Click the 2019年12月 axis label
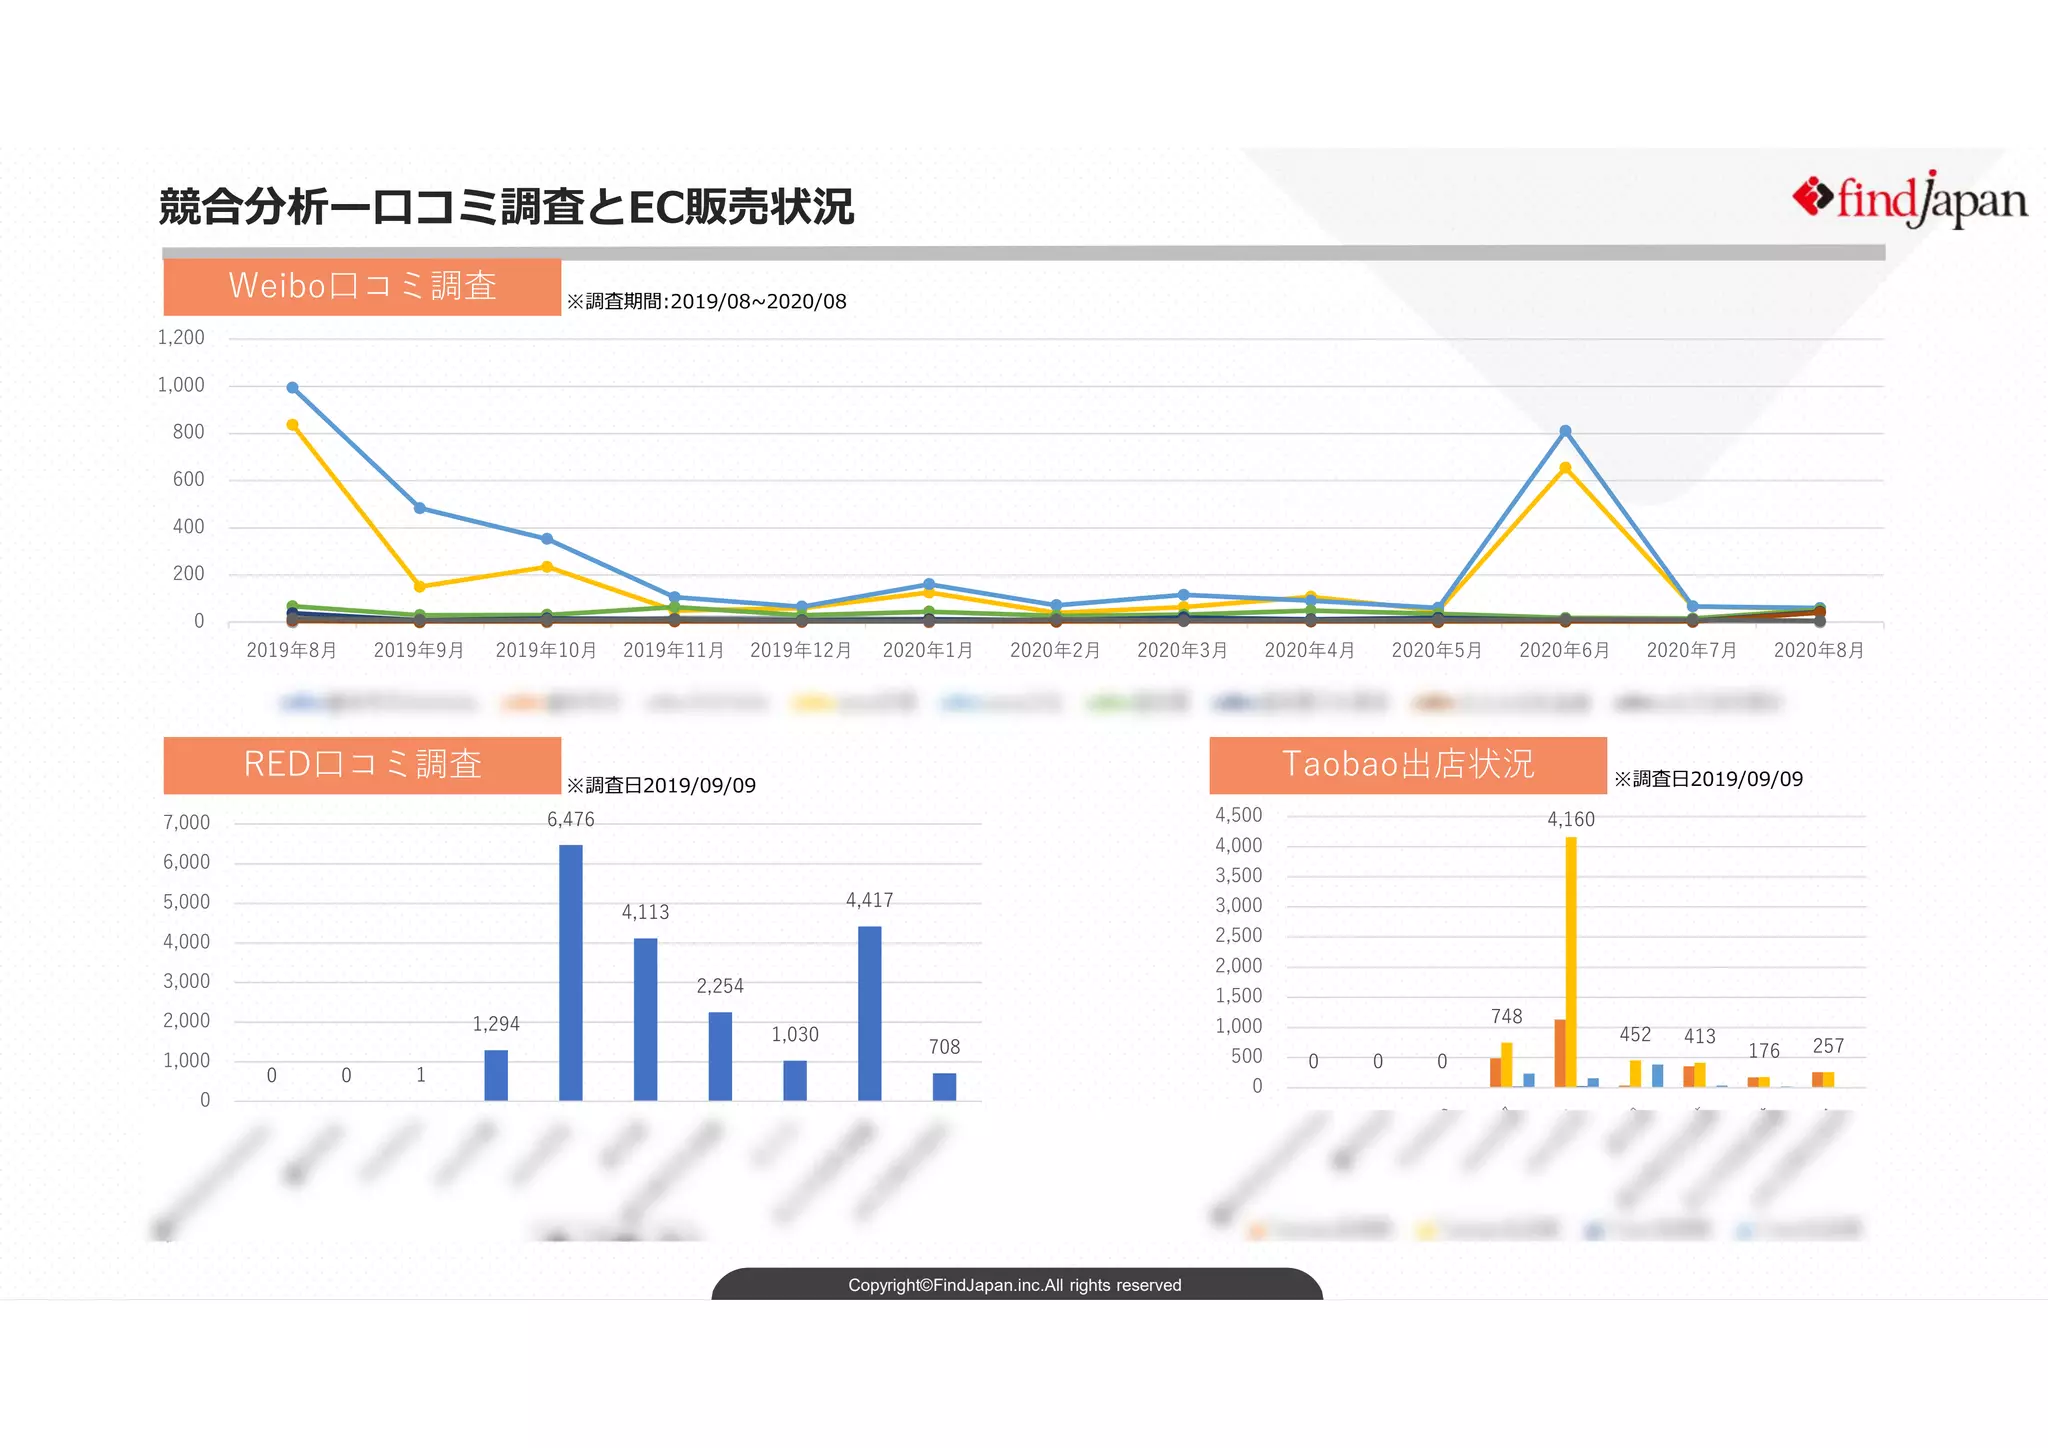 [x=801, y=650]
